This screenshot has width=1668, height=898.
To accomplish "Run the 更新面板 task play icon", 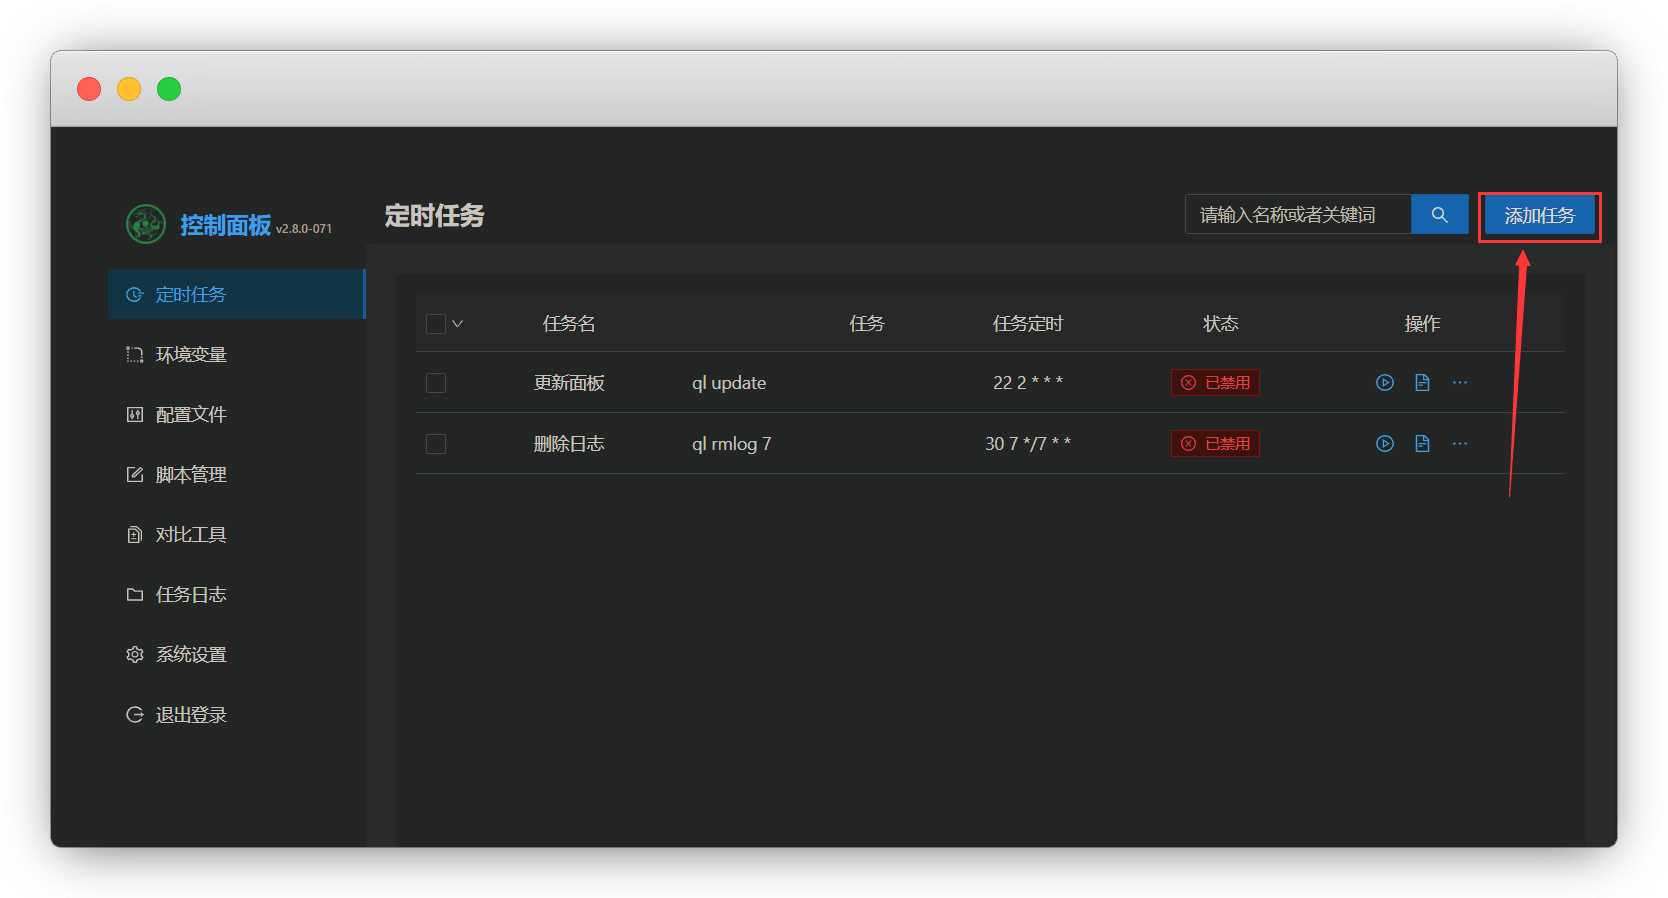I will pyautogui.click(x=1384, y=383).
